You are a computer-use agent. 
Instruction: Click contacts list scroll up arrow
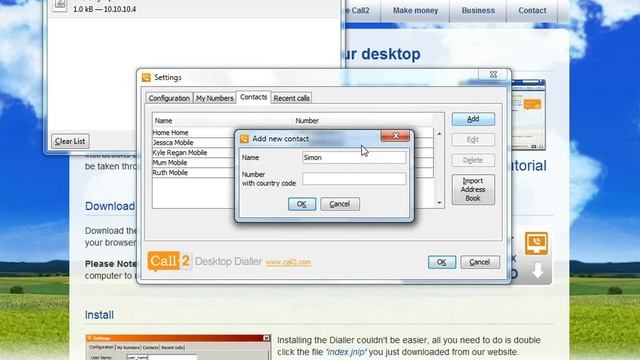(x=439, y=133)
